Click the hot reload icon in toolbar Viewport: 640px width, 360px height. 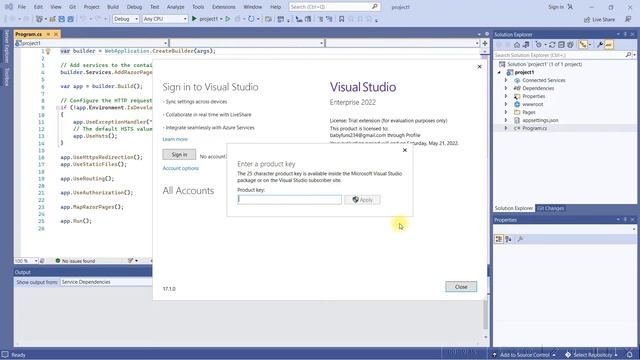click(x=238, y=19)
